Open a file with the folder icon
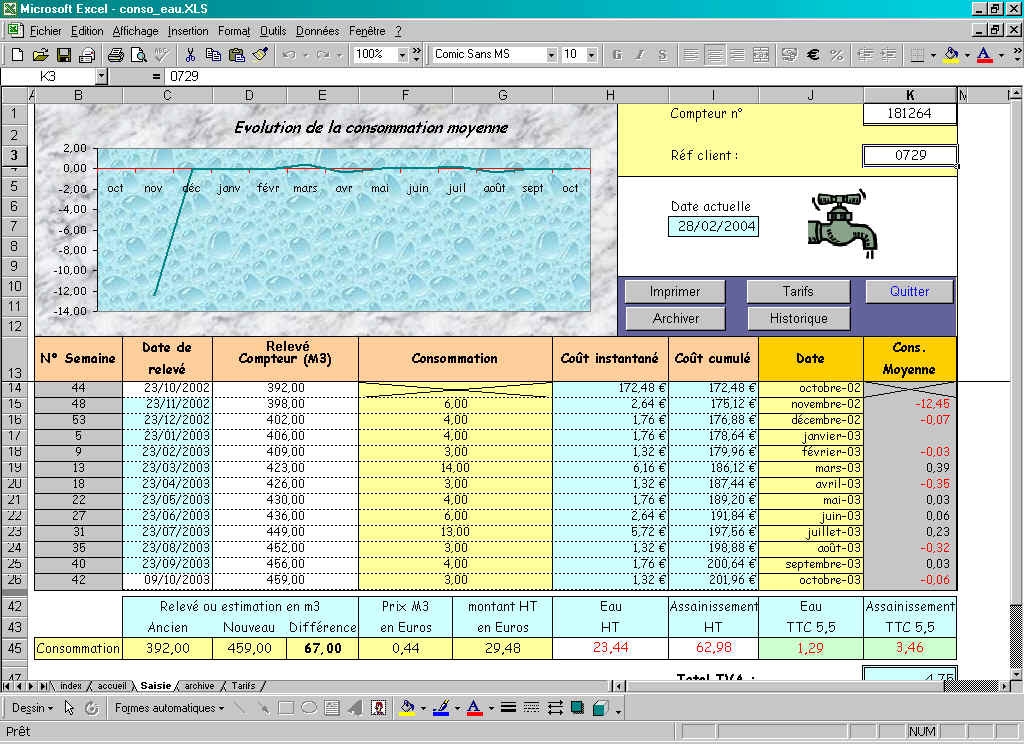The image size is (1024, 744). (40, 55)
